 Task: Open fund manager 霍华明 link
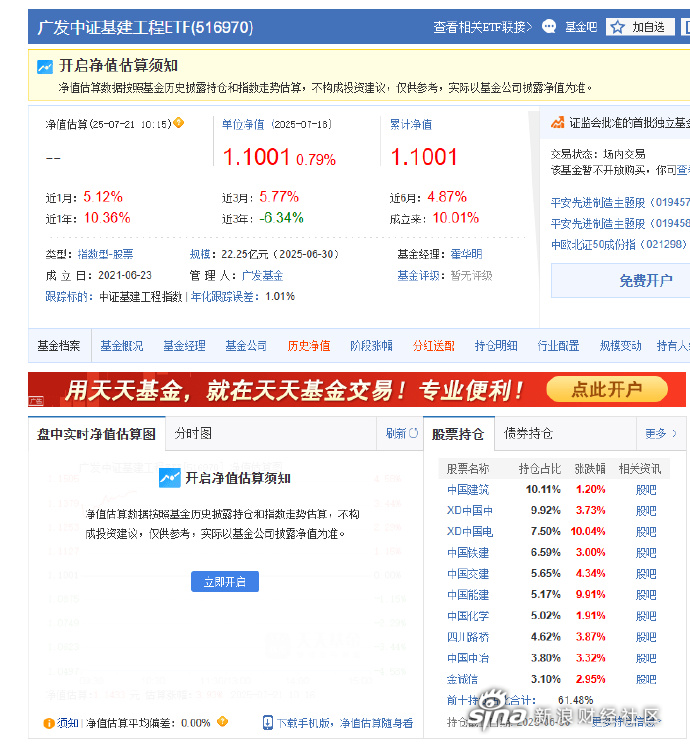coord(466,254)
